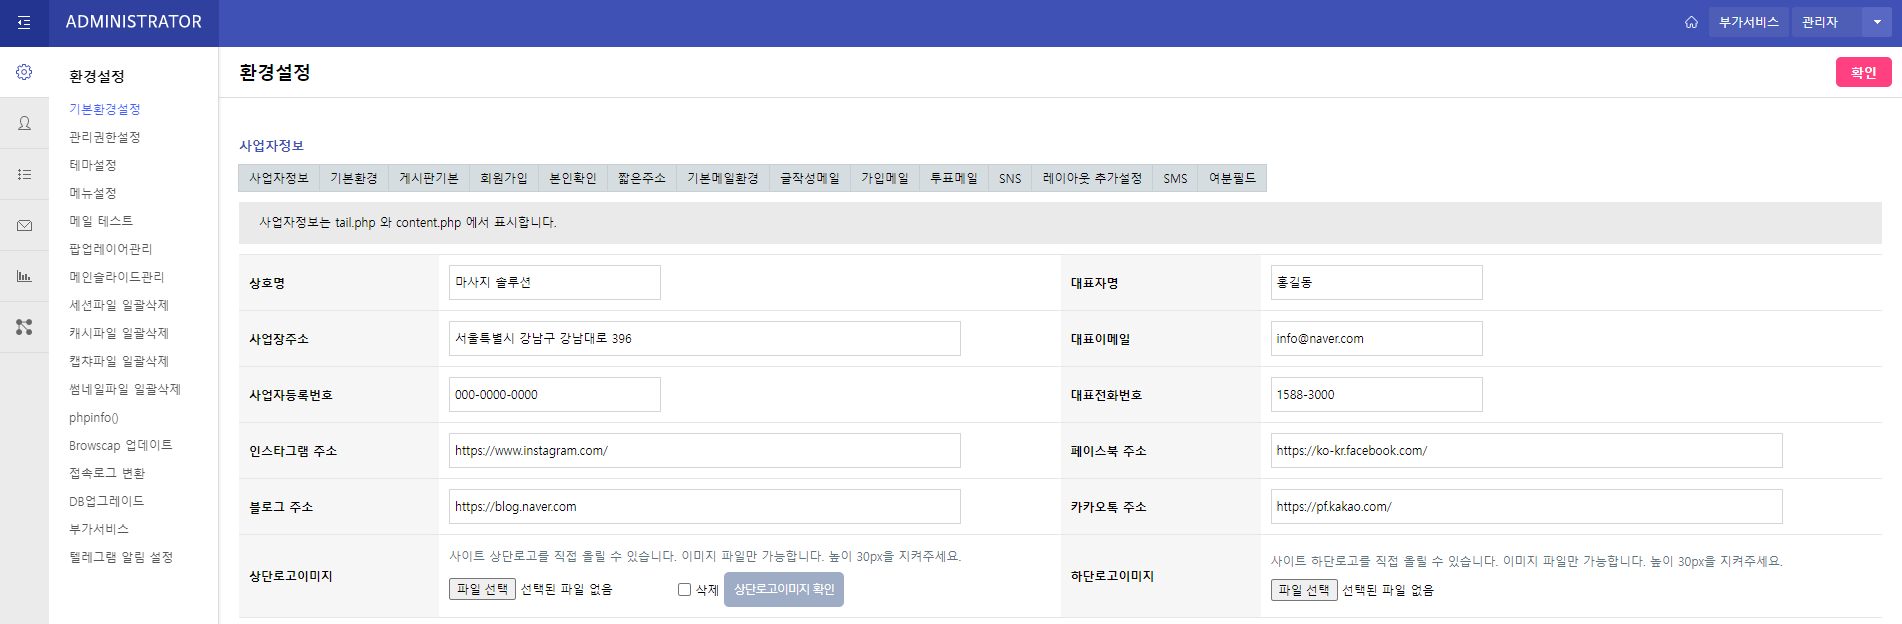Switch to the 회원가입 tab
The width and height of the screenshot is (1902, 624).
point(503,178)
